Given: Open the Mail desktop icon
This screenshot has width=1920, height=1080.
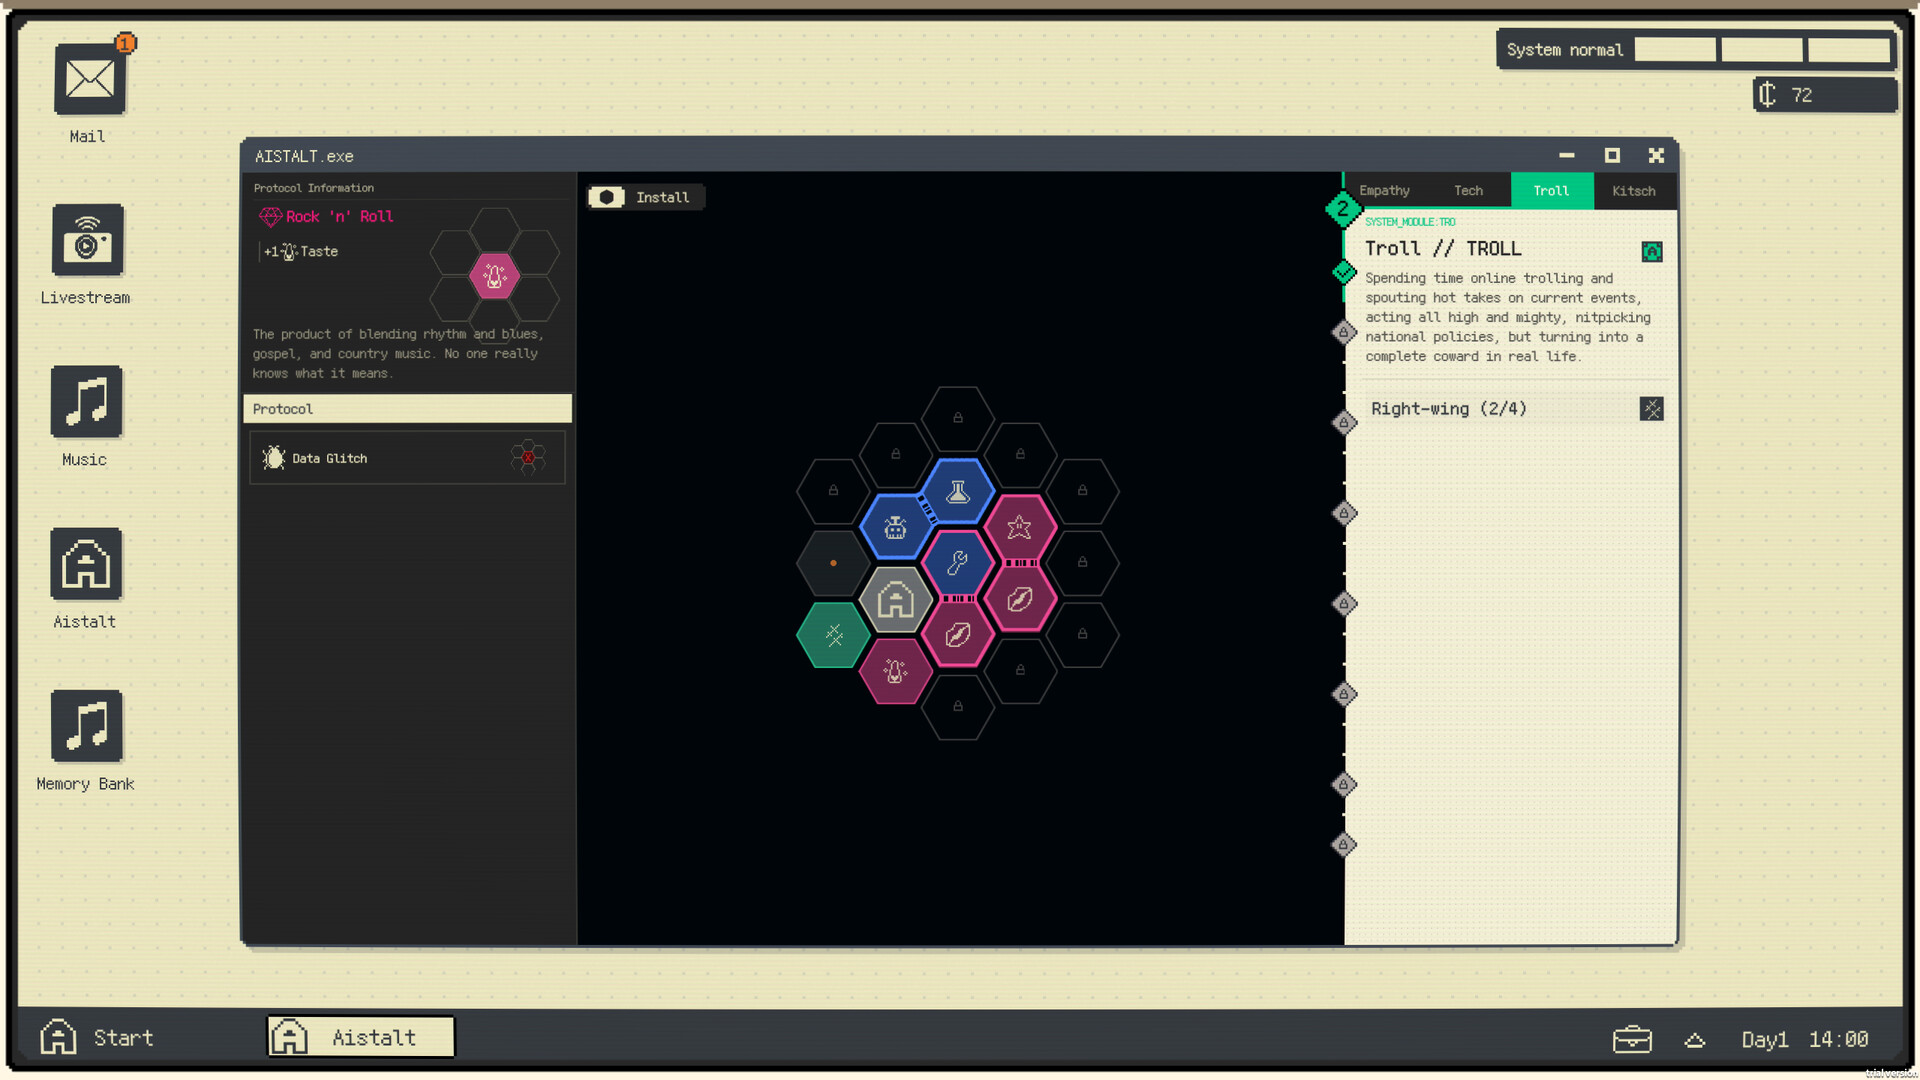Looking at the screenshot, I should 89,80.
